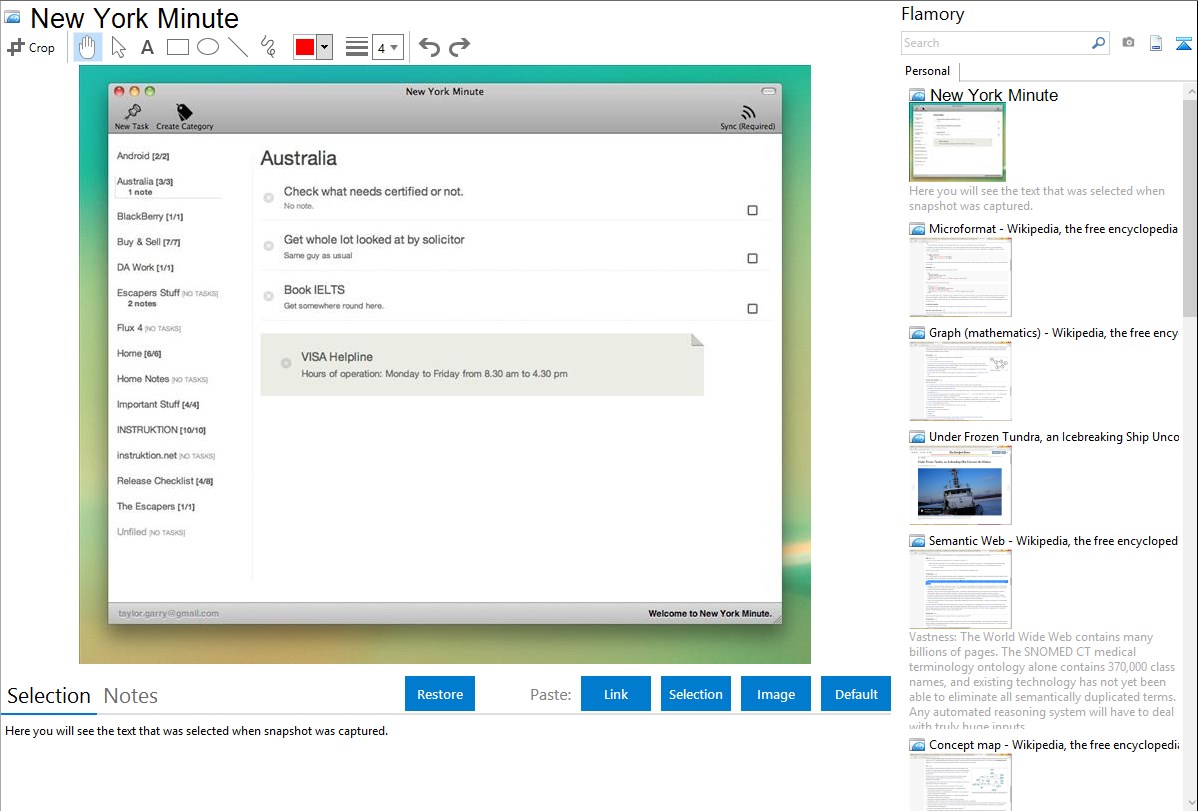This screenshot has height=811, width=1198.
Task: Undo the last annotation
Action: pyautogui.click(x=429, y=47)
